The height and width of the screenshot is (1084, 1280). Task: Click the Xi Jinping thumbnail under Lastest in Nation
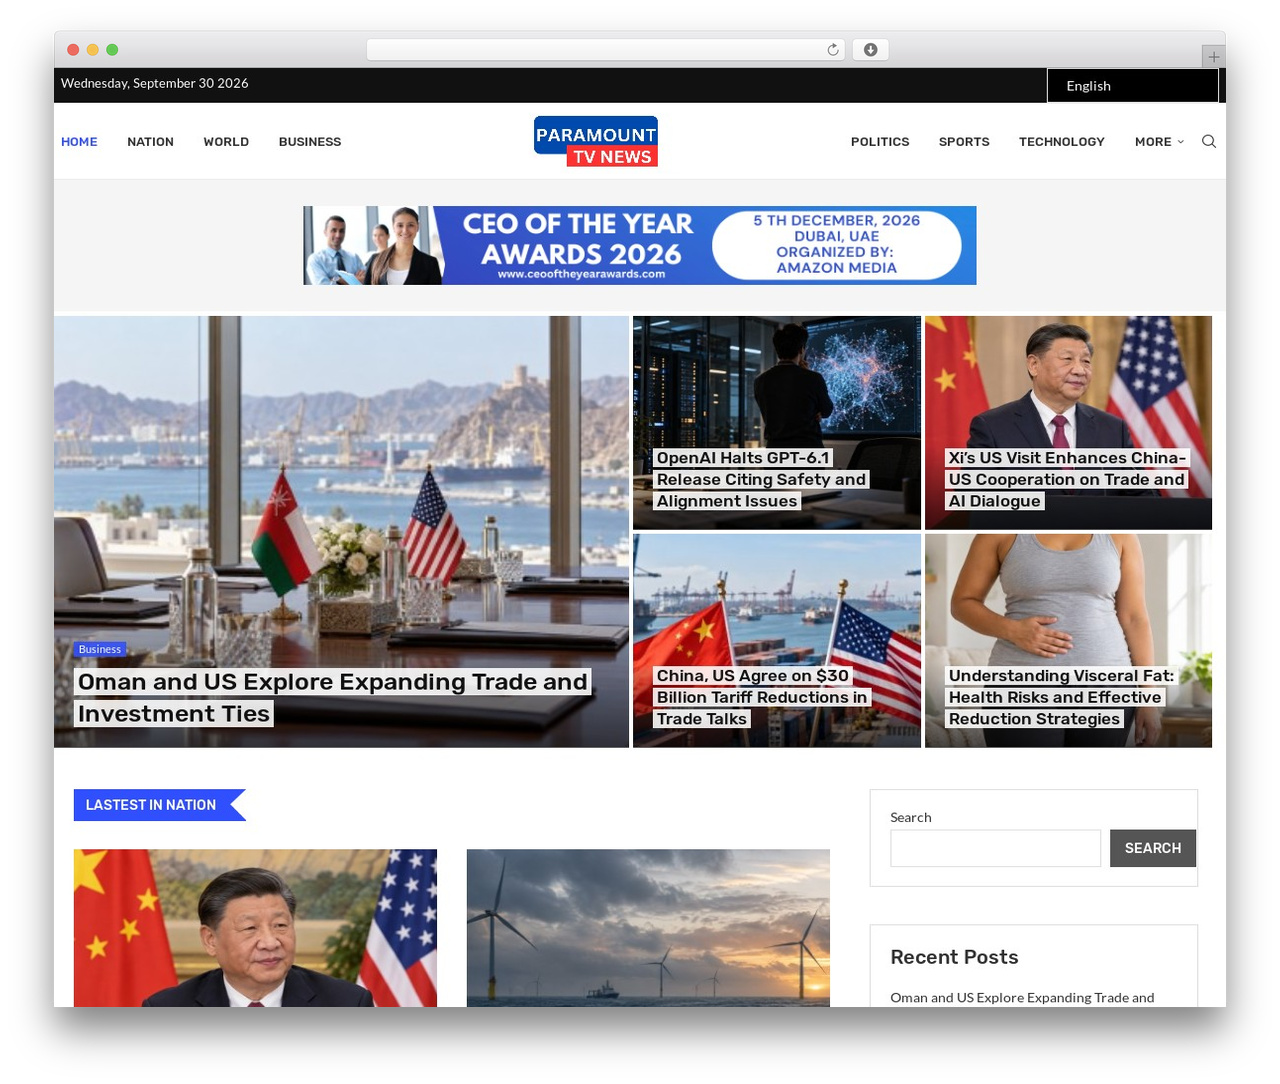[x=255, y=927]
